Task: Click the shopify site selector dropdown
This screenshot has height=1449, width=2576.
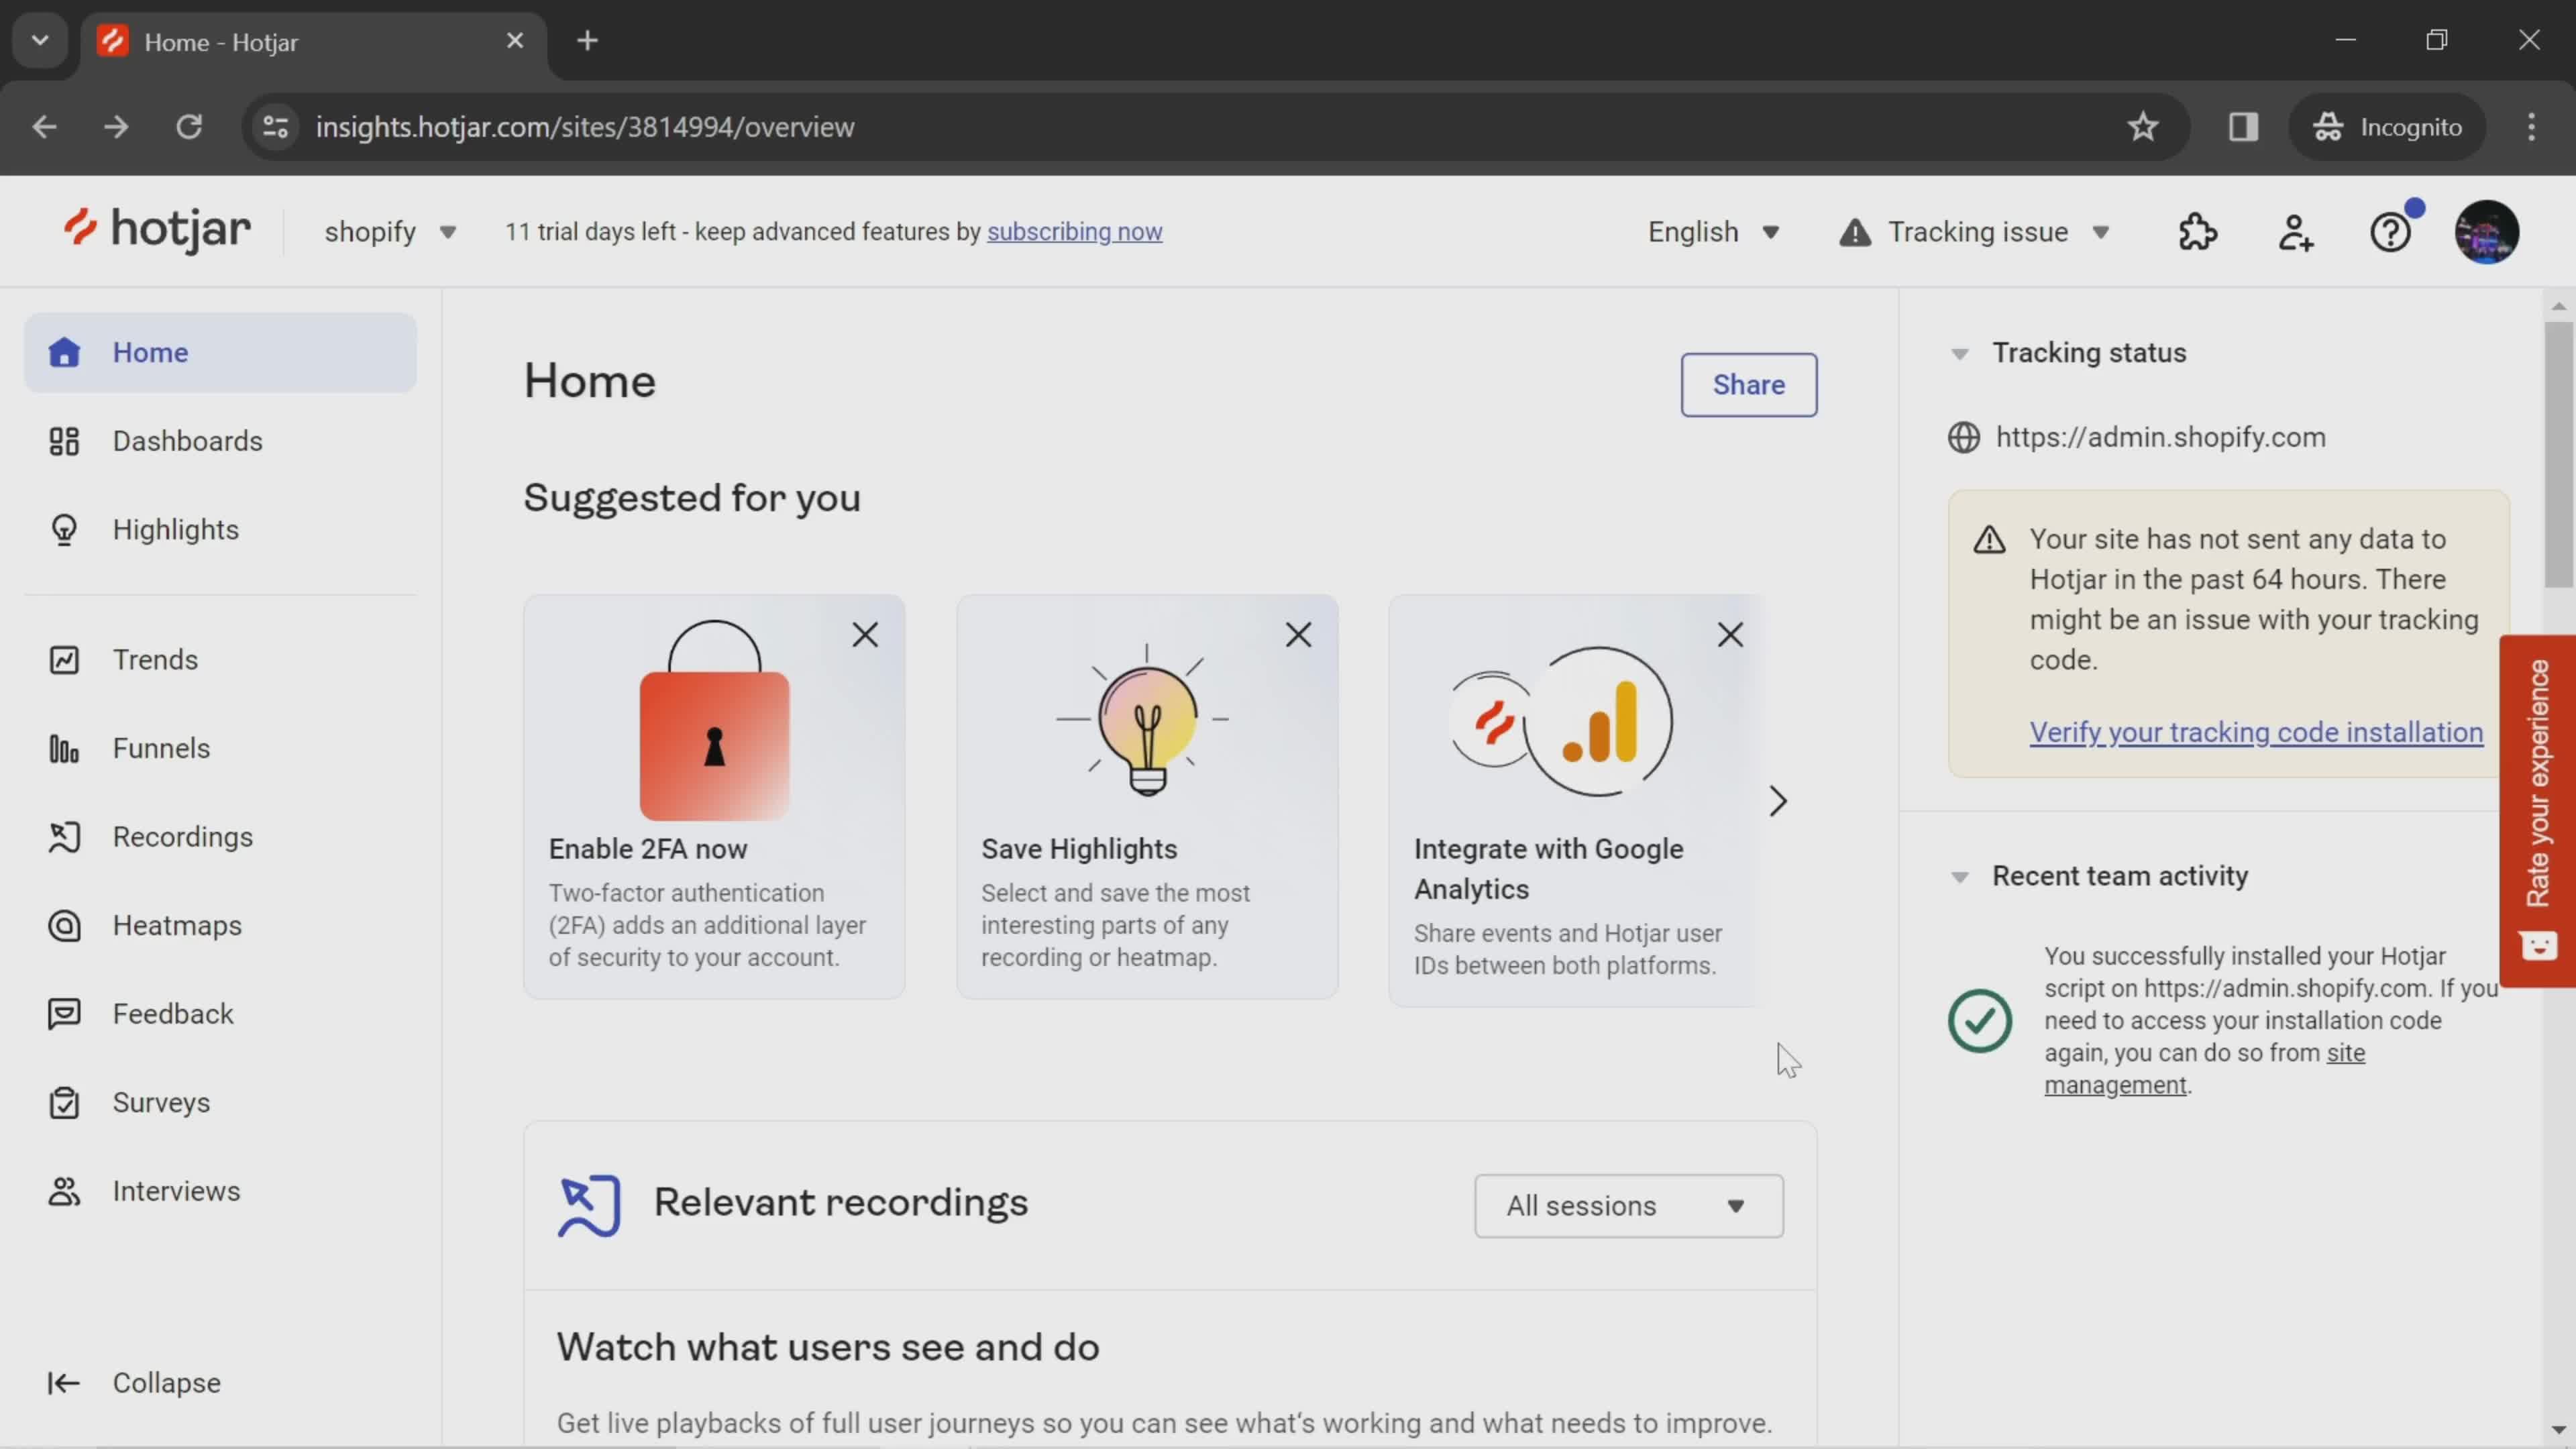Action: 388,231
